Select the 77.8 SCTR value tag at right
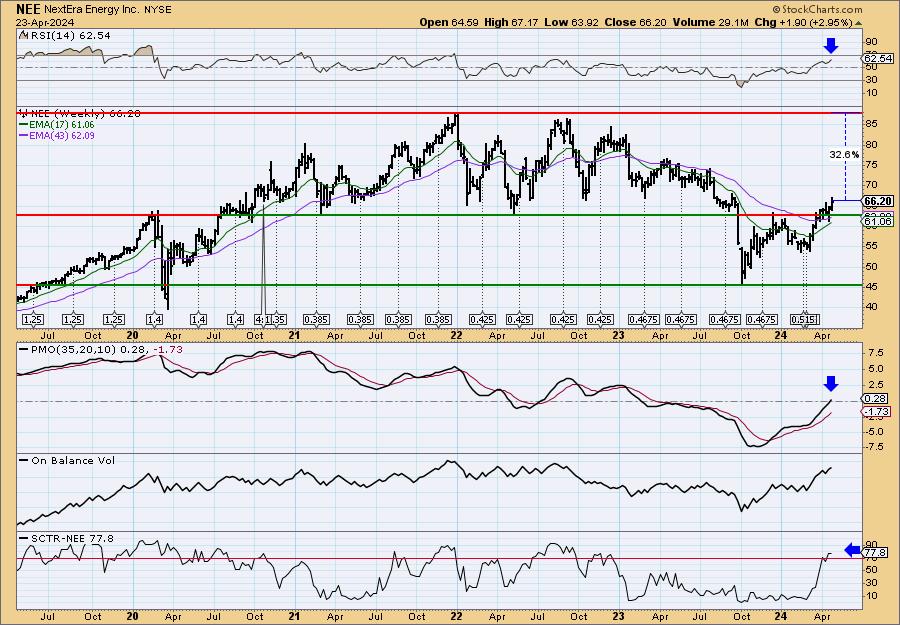900x625 pixels. click(x=876, y=553)
